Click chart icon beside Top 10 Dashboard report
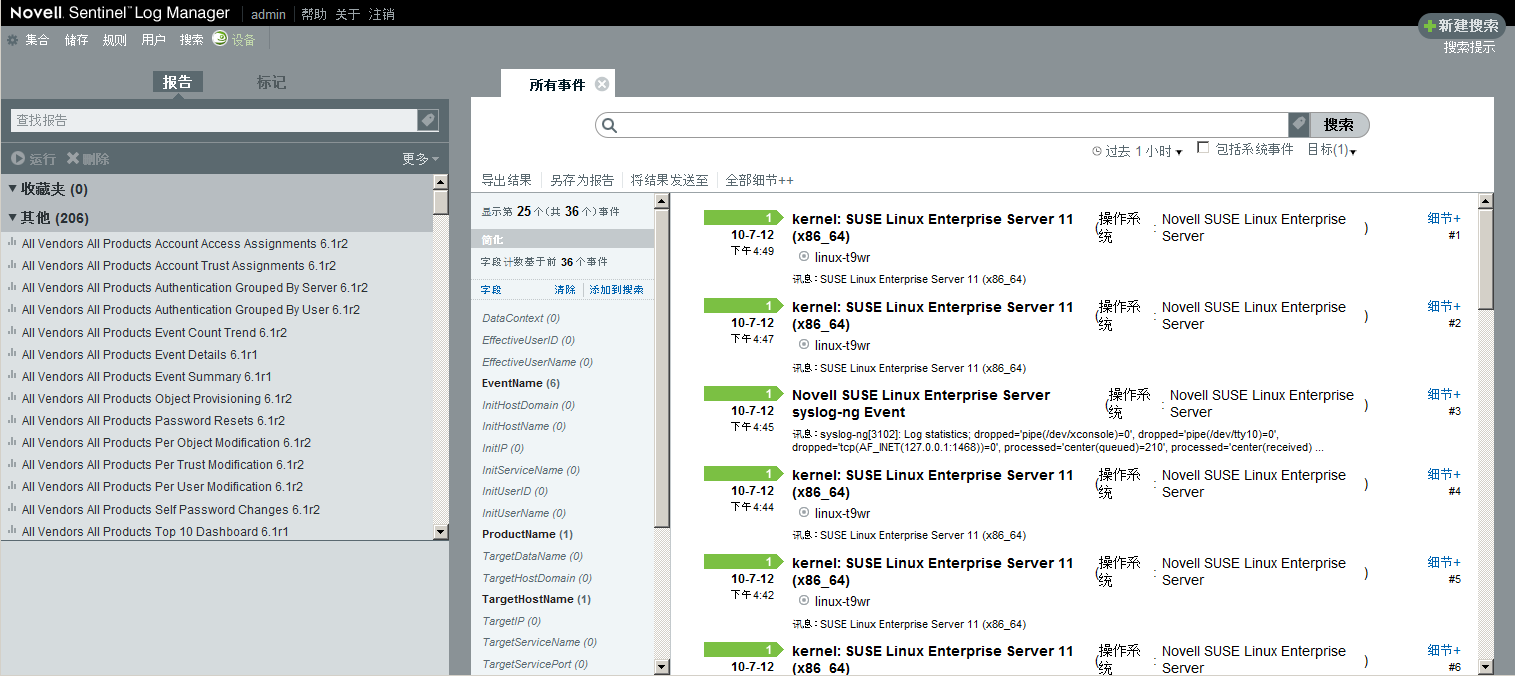Image resolution: width=1515 pixels, height=676 pixels. (12, 531)
